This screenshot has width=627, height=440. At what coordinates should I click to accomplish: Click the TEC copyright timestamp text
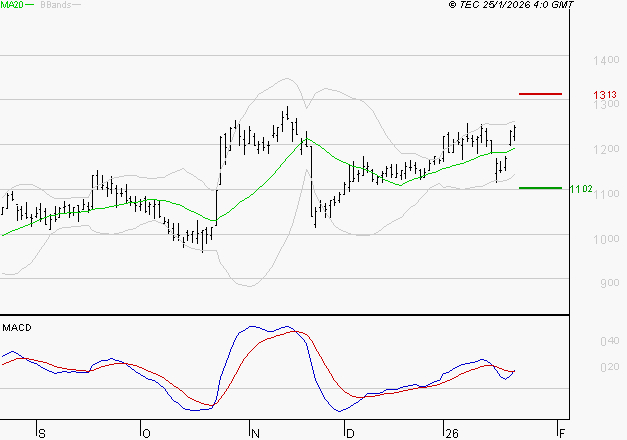pos(511,4)
